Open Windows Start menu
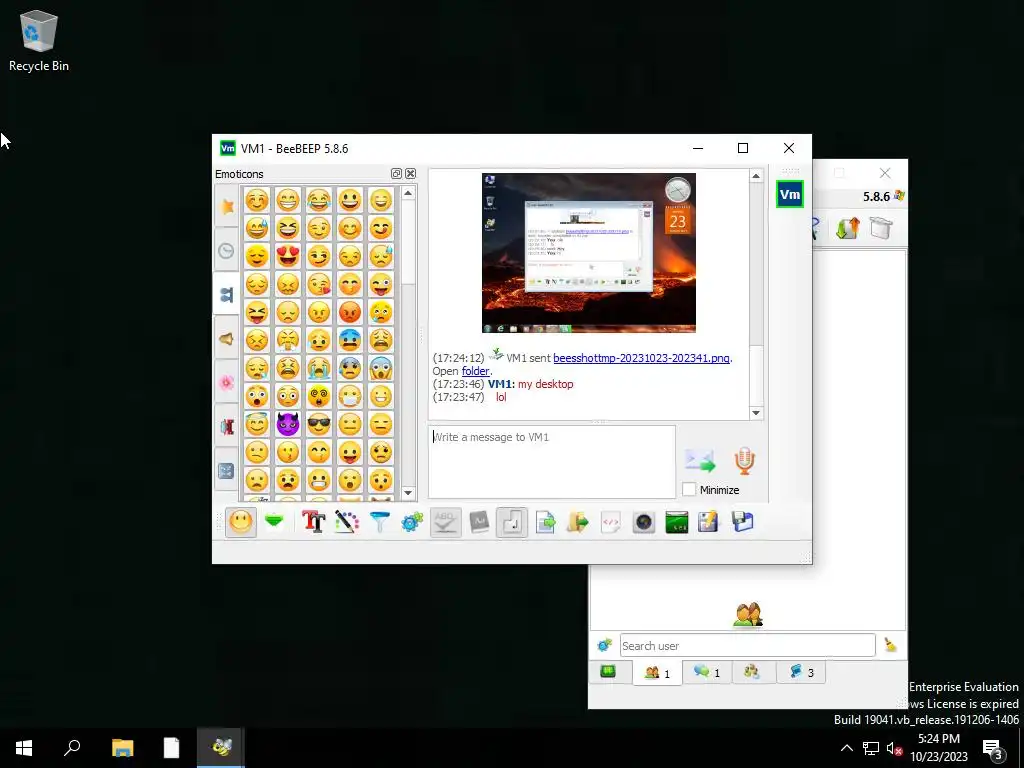This screenshot has height=768, width=1024. 24,748
